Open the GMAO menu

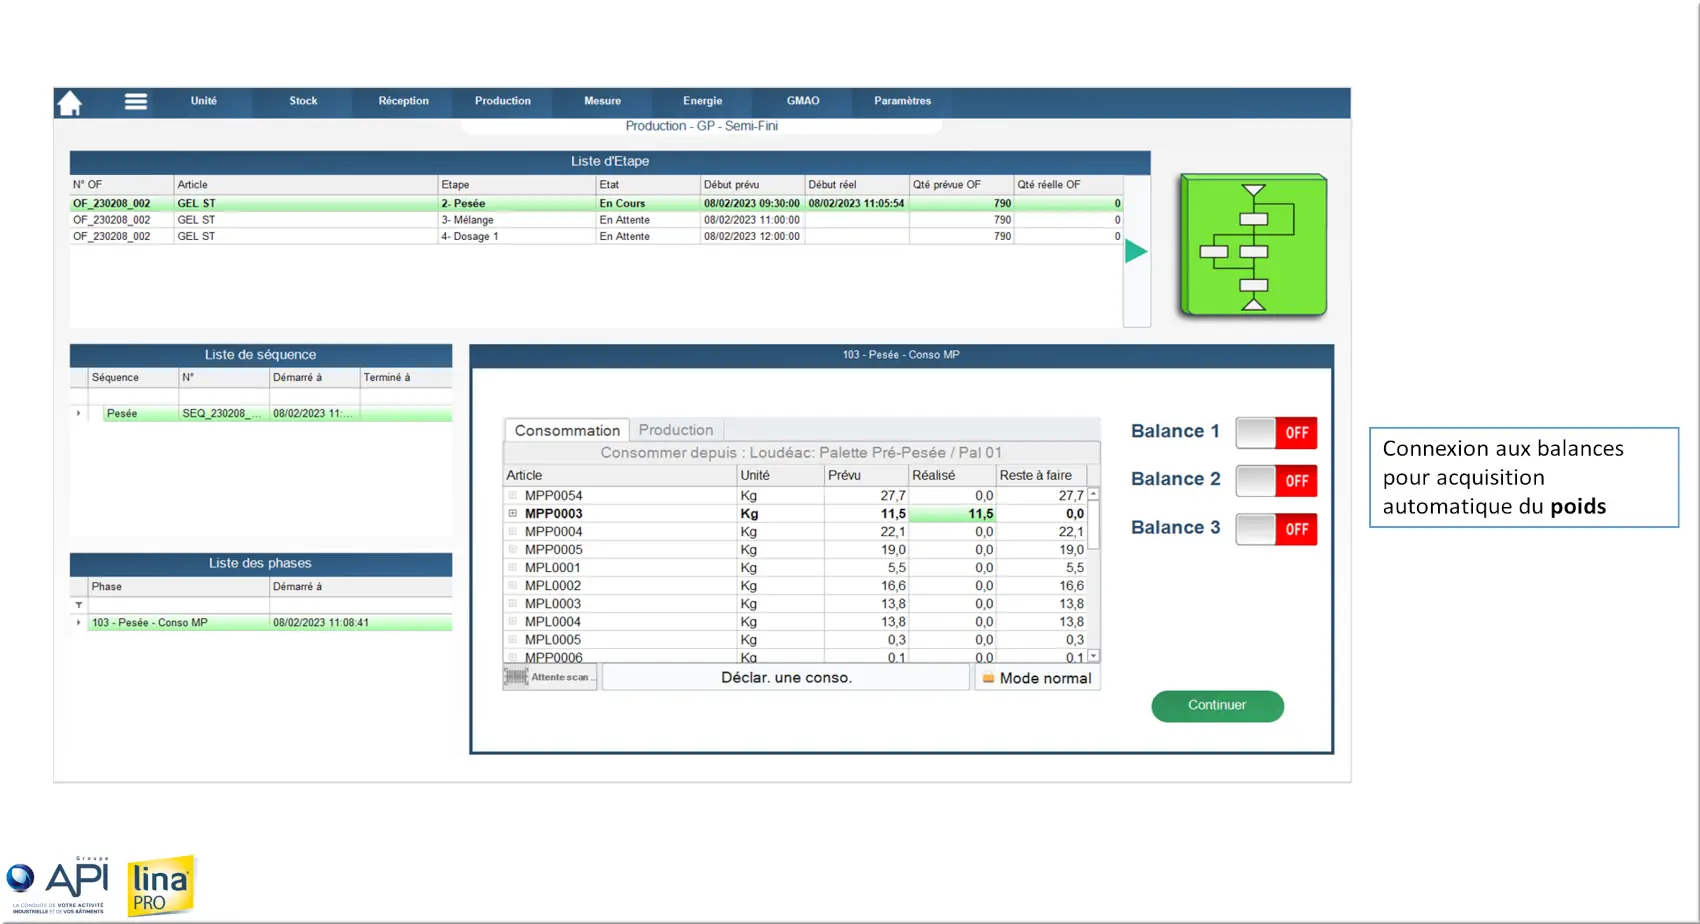[x=803, y=101]
